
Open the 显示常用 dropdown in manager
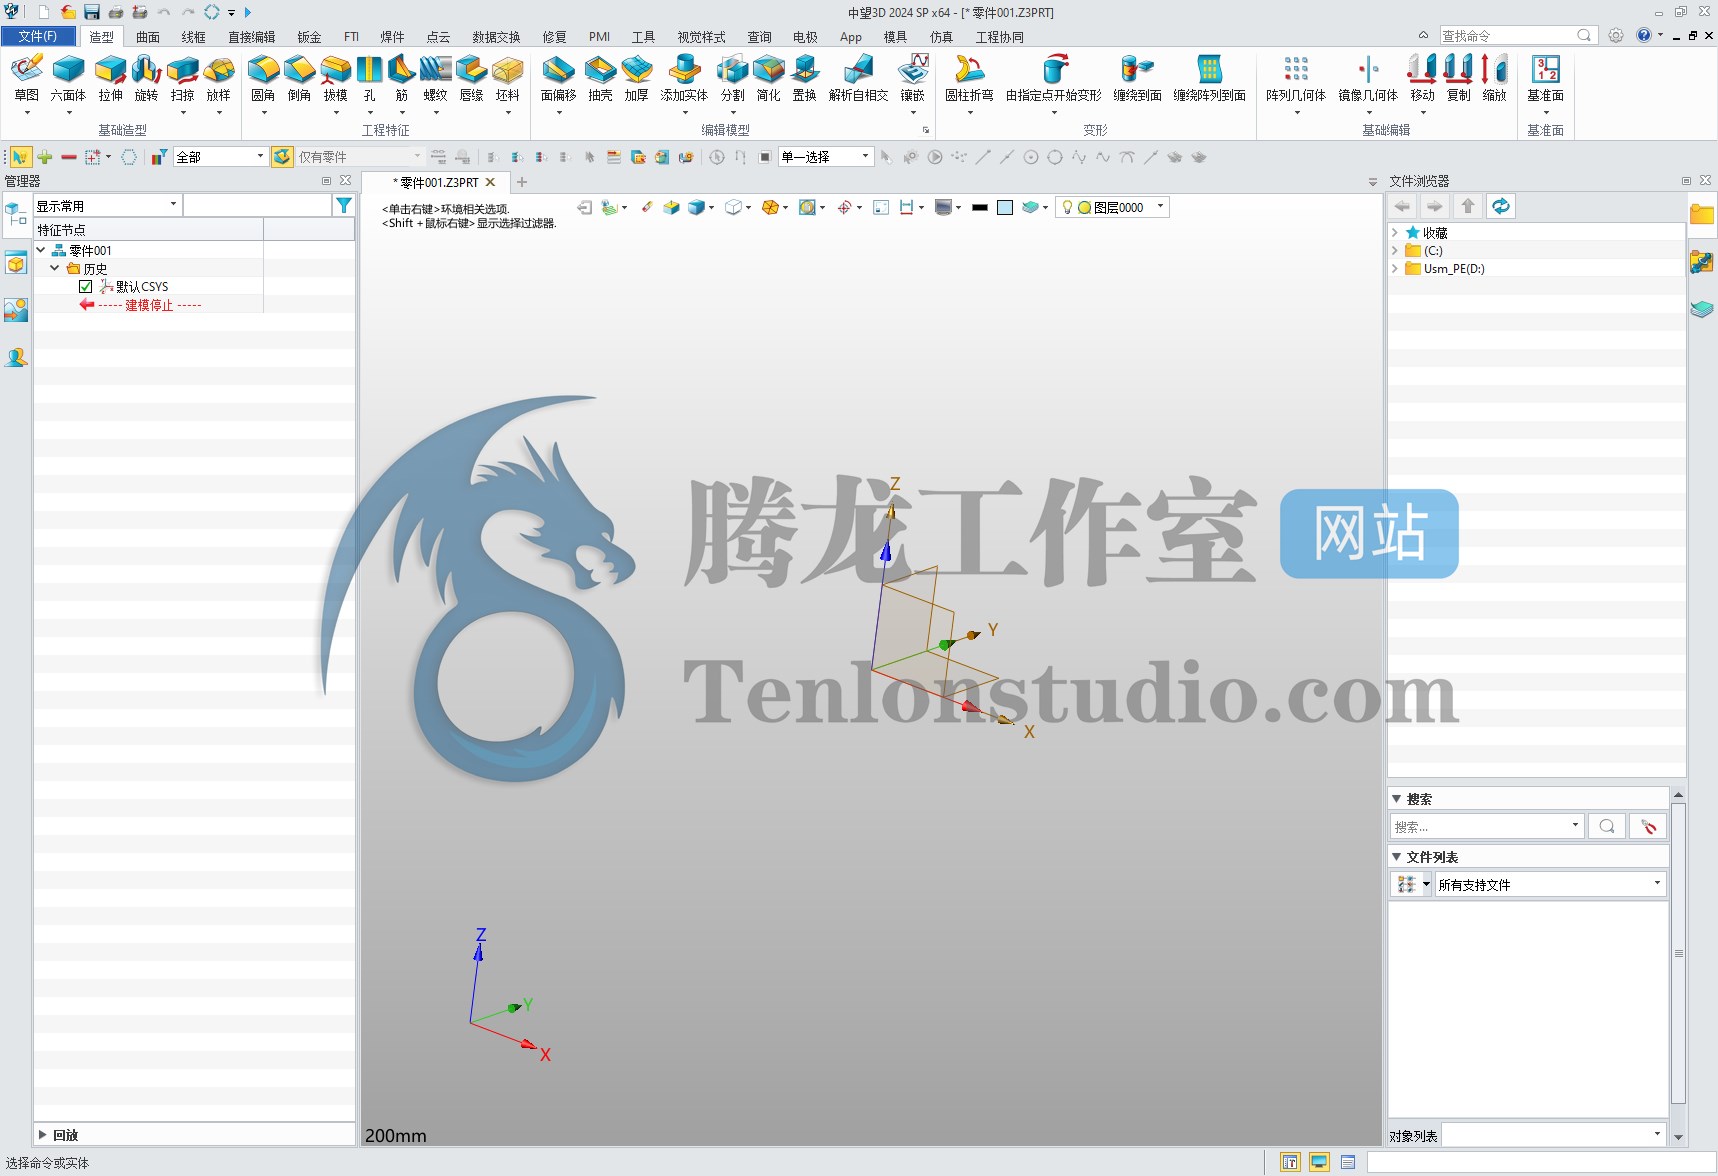pyautogui.click(x=107, y=205)
